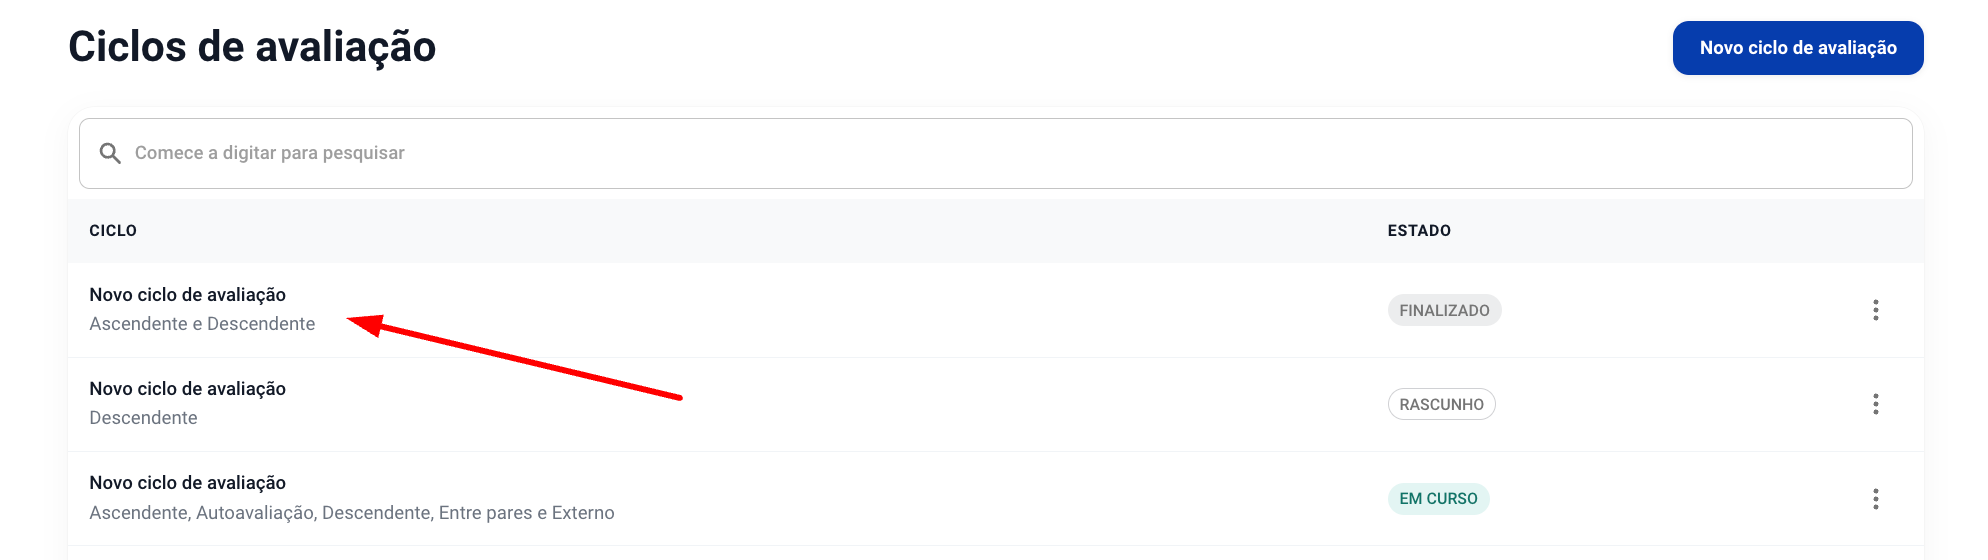Click the blue Novo ciclo de avaliação button

click(1798, 48)
